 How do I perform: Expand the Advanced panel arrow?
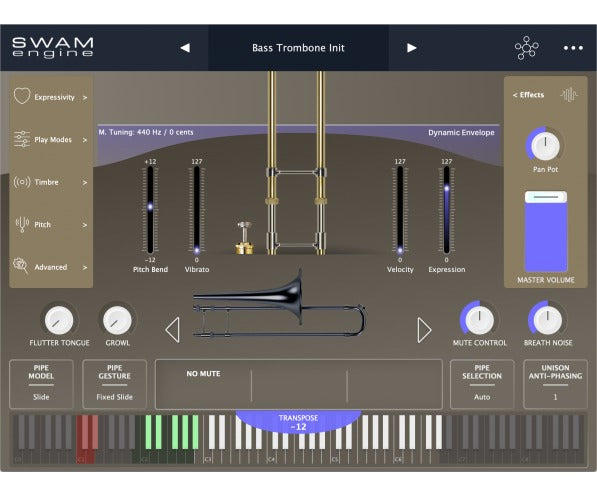tap(85, 268)
